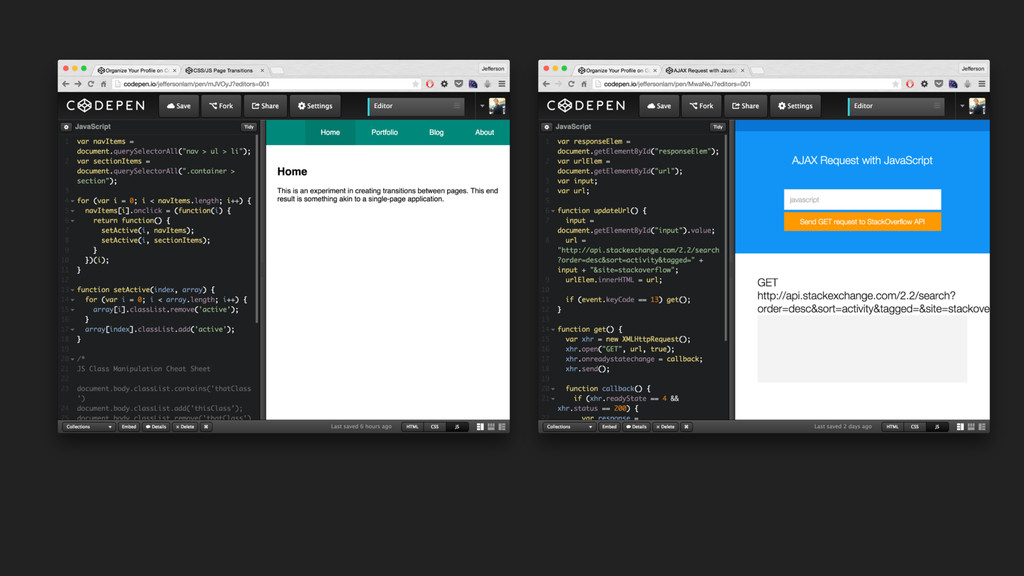This screenshot has width=1024, height=576.
Task: Open the JavaScript editor settings gear in Page Transitions window
Action: tap(66, 127)
